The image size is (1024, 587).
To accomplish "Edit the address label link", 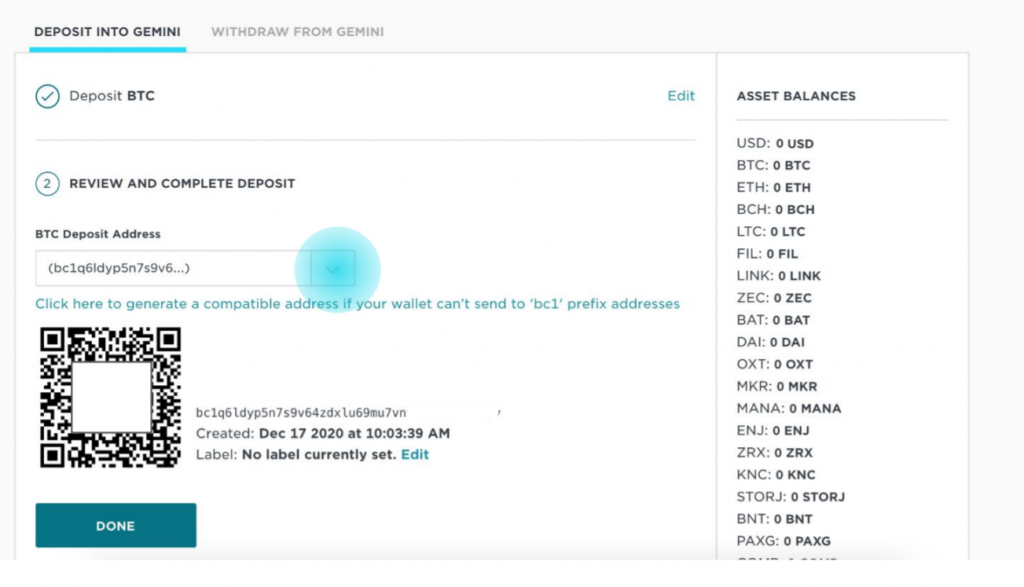I will tap(415, 454).
